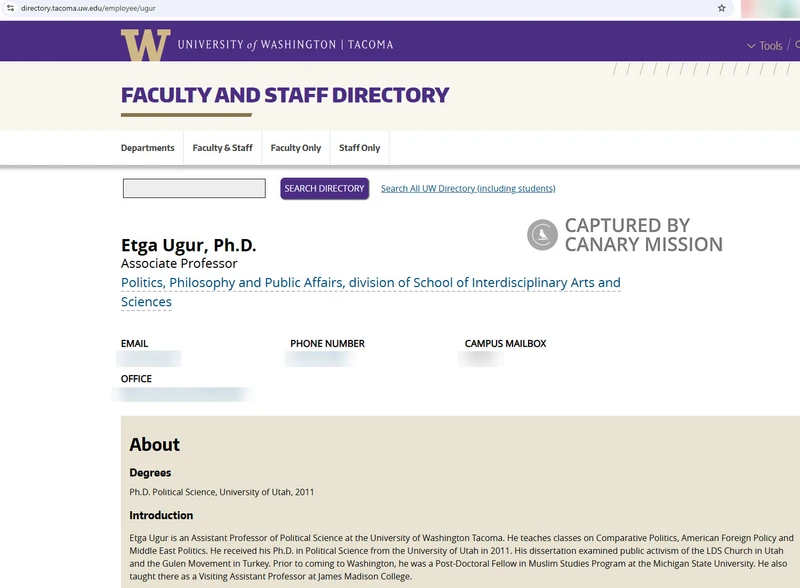Click the Etga Ugur, Ph.D. name heading
Viewport: 800px width, 588px height.
tap(188, 246)
